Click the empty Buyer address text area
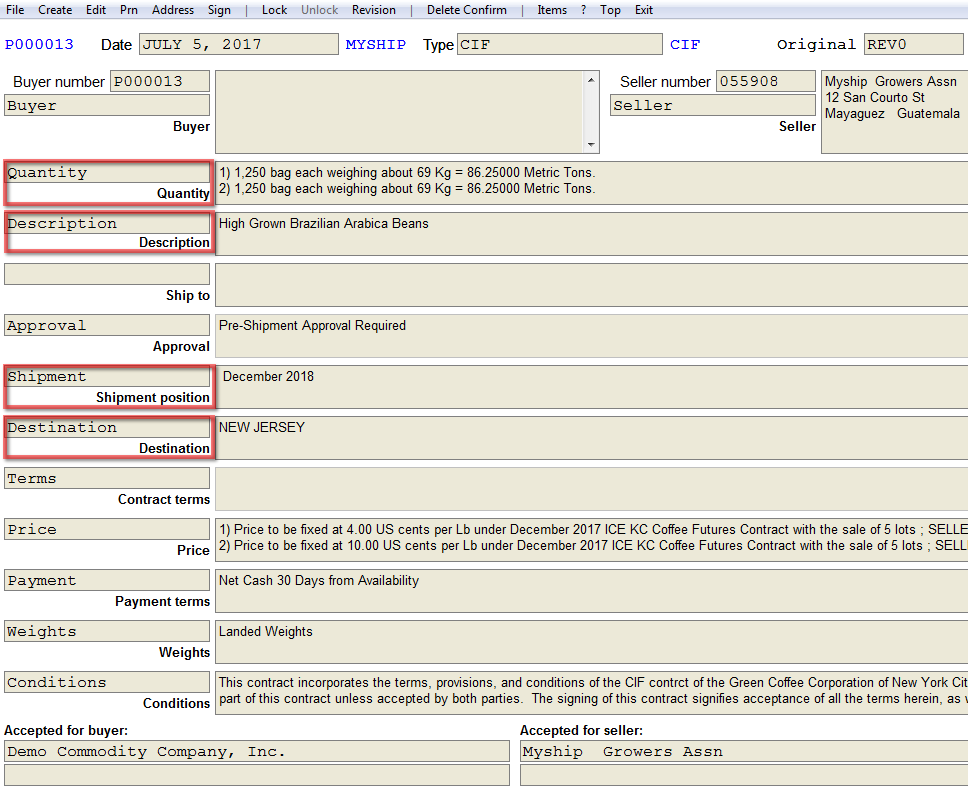 pyautogui.click(x=399, y=112)
